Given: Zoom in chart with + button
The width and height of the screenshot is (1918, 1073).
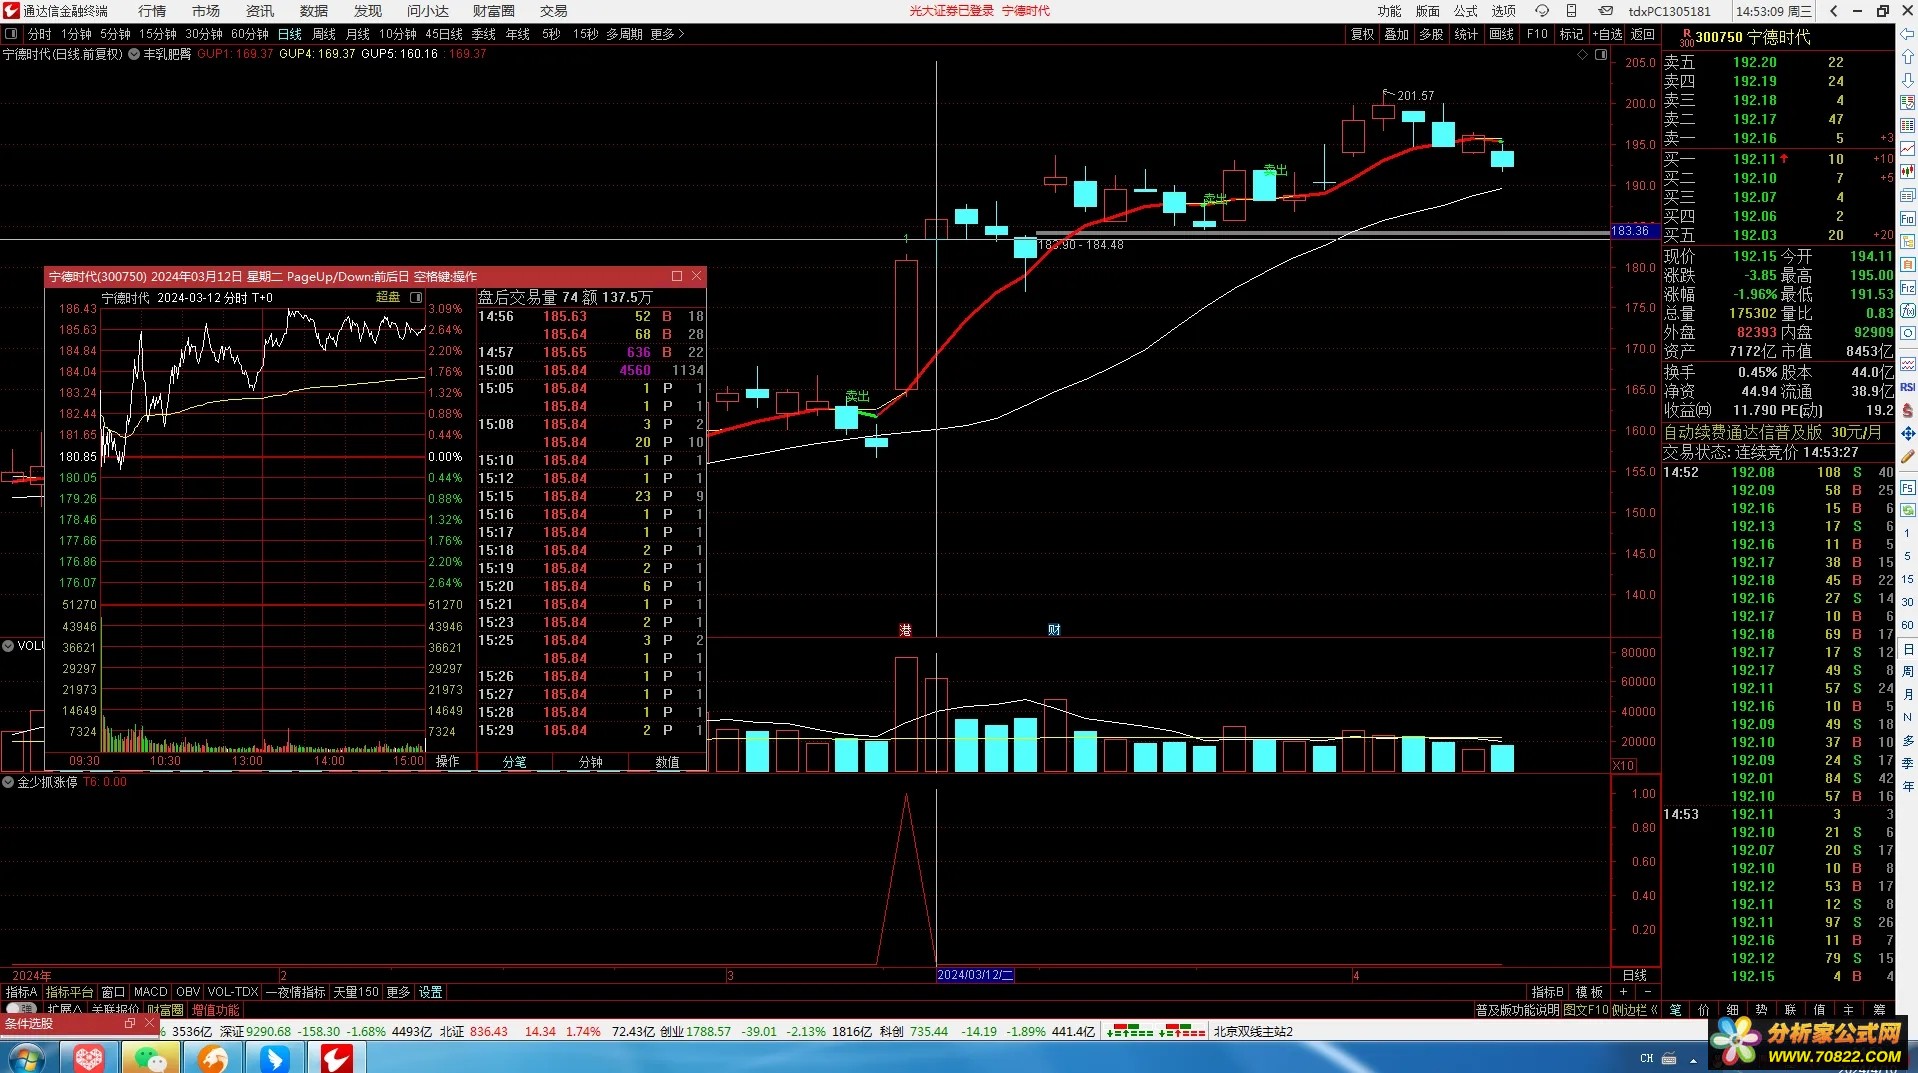Looking at the screenshot, I should point(1624,992).
